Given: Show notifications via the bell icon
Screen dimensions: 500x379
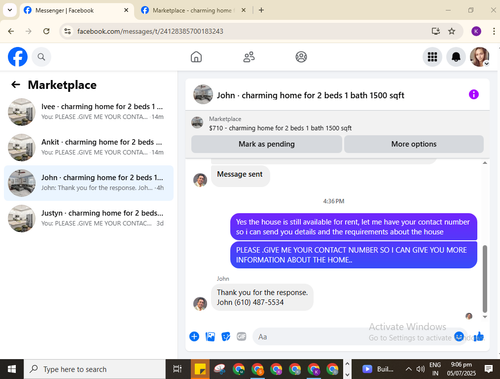Looking at the screenshot, I should (x=456, y=57).
